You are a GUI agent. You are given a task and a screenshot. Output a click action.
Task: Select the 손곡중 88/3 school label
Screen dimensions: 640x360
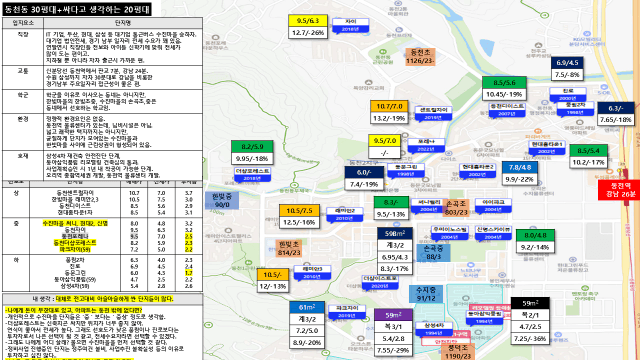[x=433, y=253]
